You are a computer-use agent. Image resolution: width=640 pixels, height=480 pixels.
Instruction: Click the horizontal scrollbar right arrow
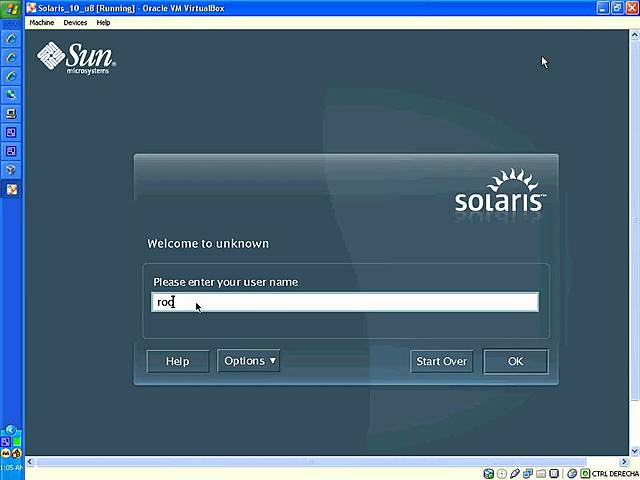[x=624, y=462]
